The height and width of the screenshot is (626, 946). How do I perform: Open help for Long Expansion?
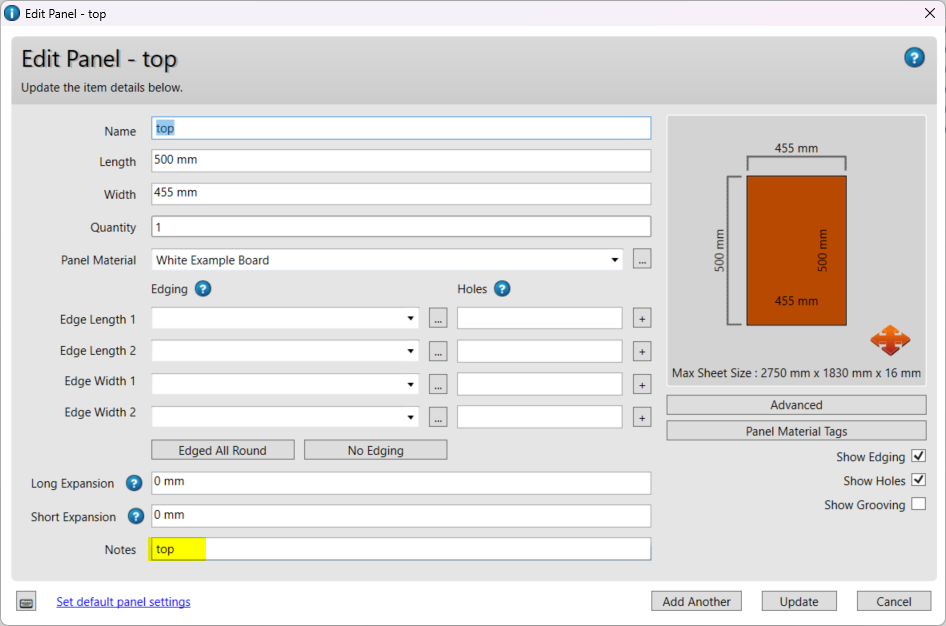tap(134, 484)
